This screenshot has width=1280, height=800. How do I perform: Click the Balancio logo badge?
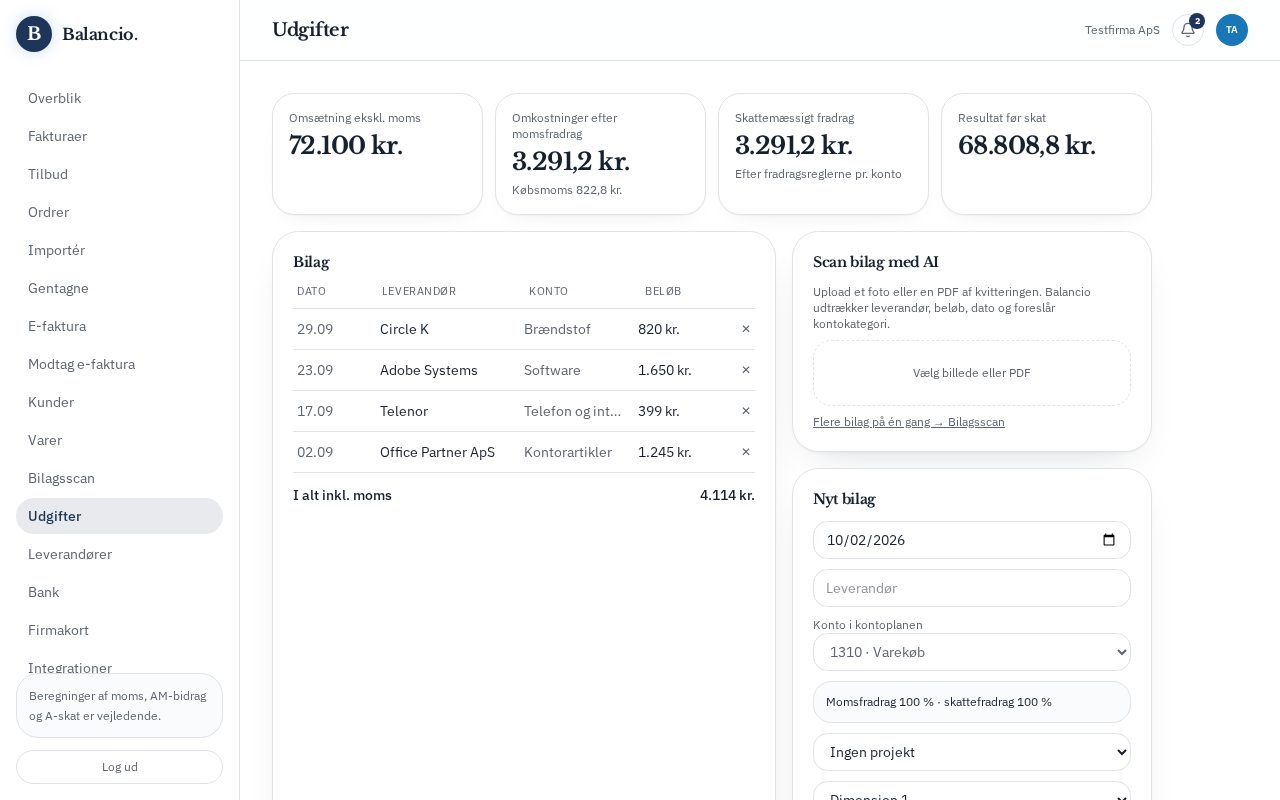[34, 34]
